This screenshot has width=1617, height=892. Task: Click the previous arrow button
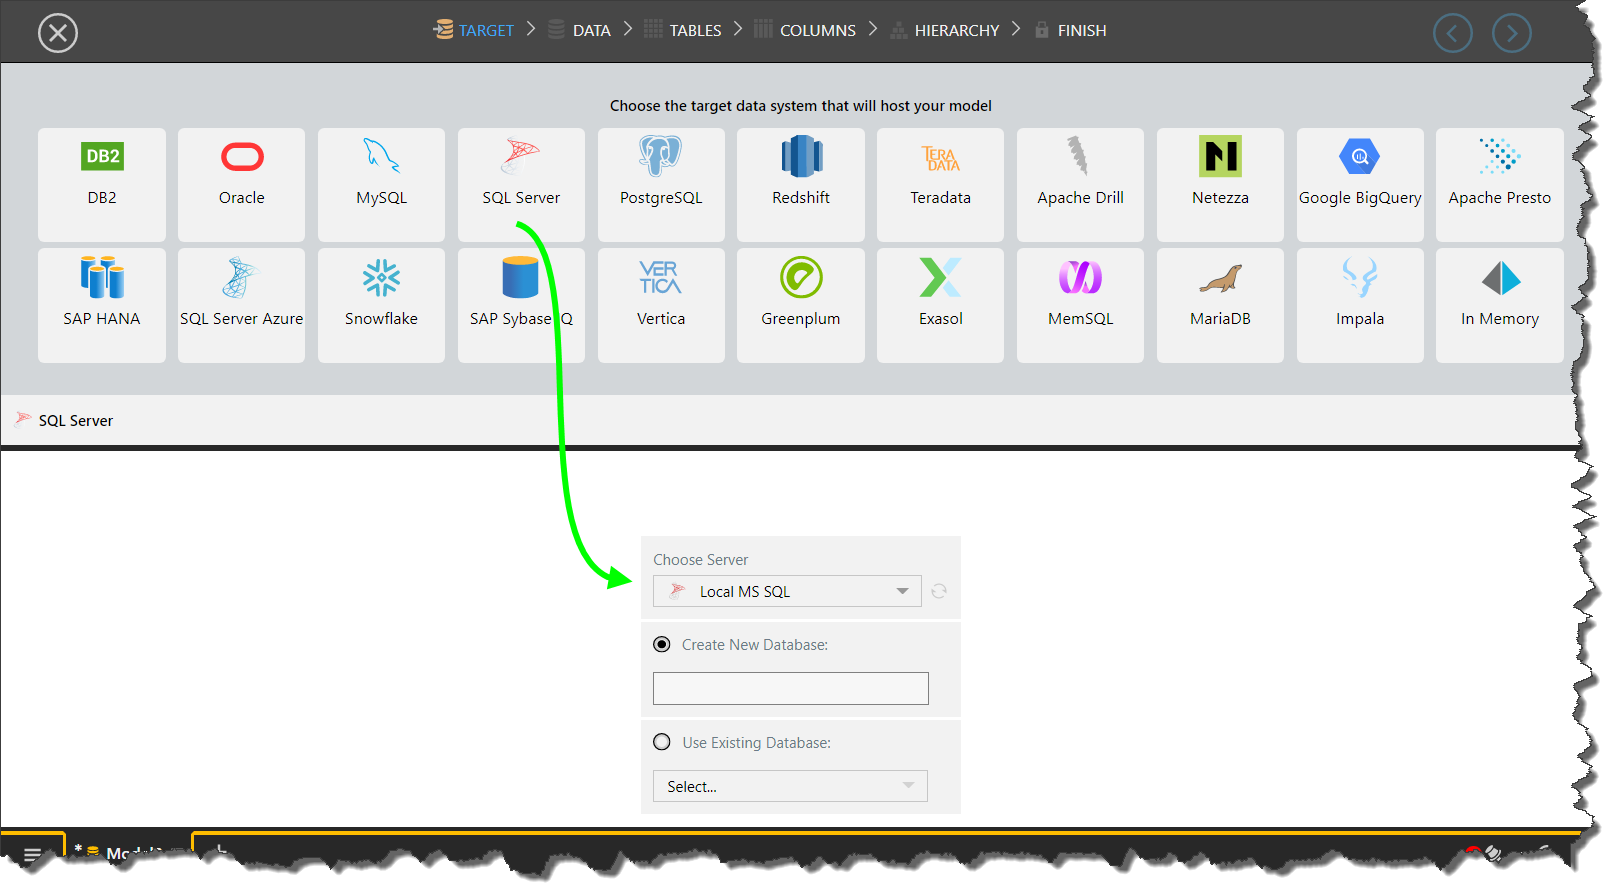pyautogui.click(x=1452, y=33)
